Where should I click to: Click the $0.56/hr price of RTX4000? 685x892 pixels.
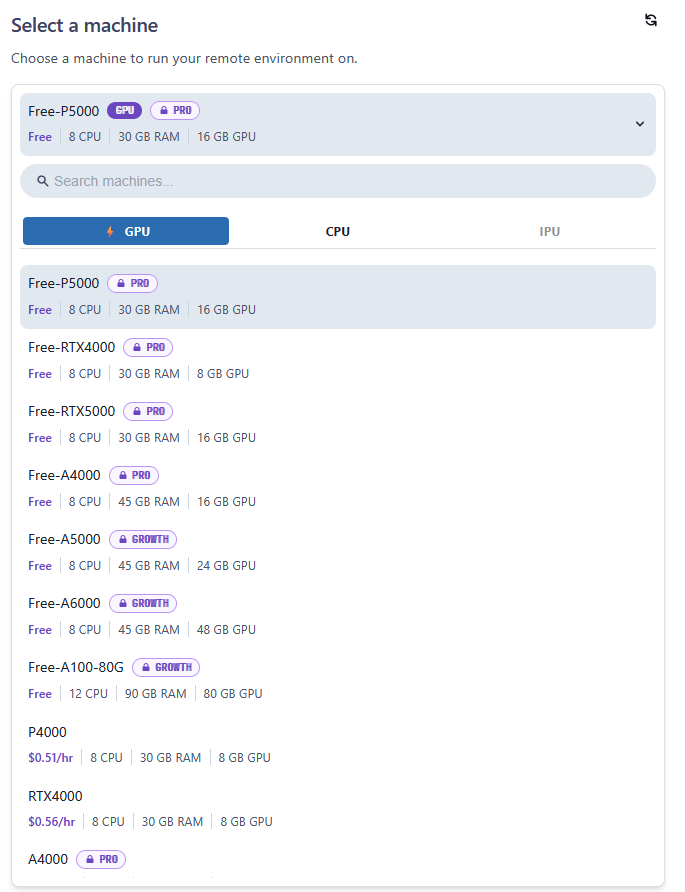(x=52, y=822)
